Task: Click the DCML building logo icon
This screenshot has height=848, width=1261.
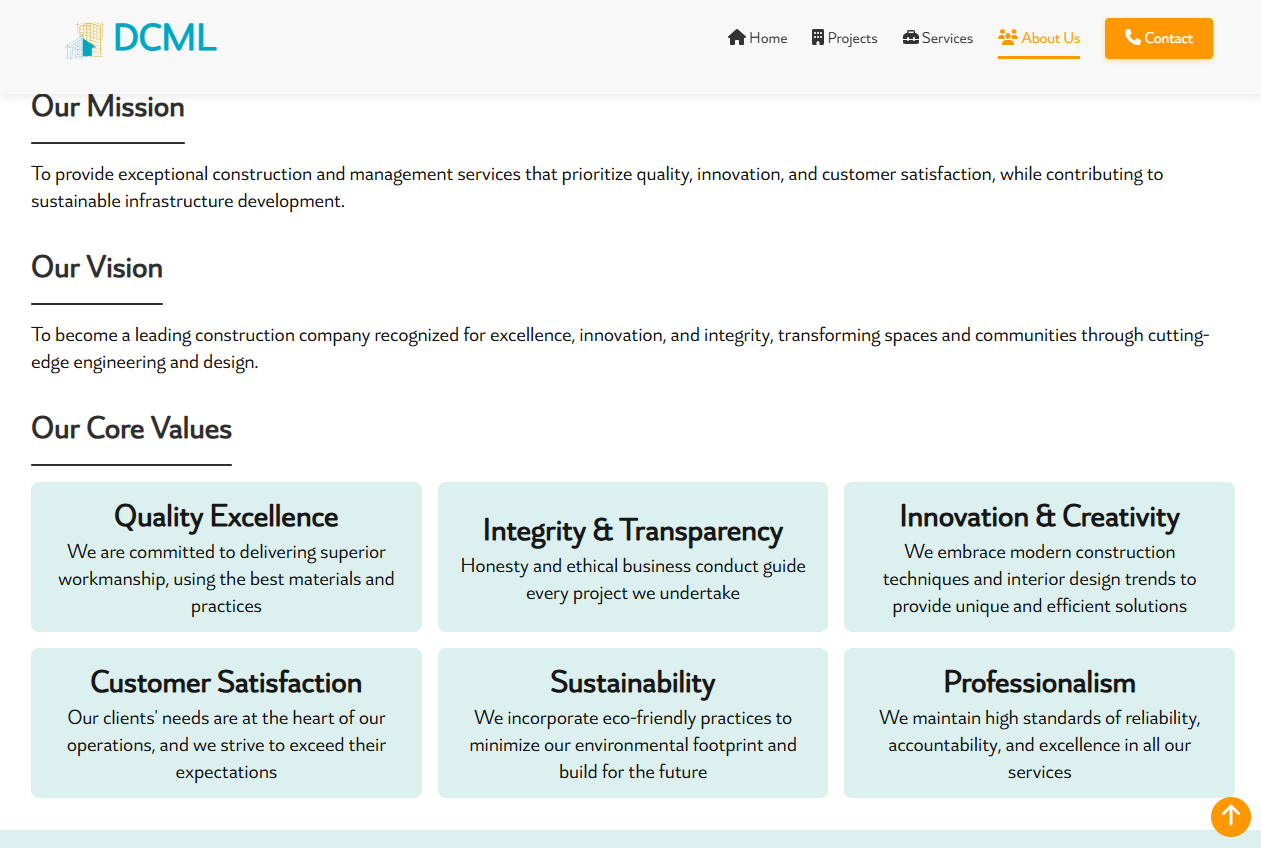Action: 85,40
